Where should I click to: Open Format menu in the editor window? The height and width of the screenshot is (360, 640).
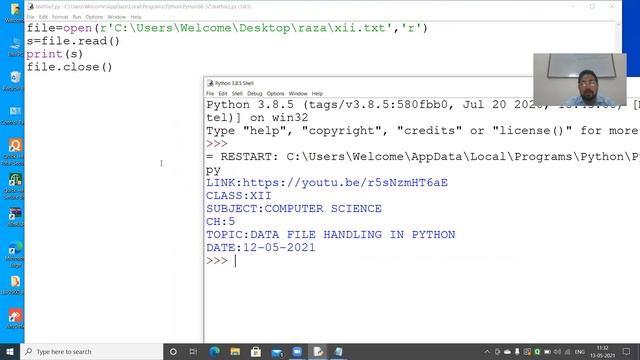point(60,17)
